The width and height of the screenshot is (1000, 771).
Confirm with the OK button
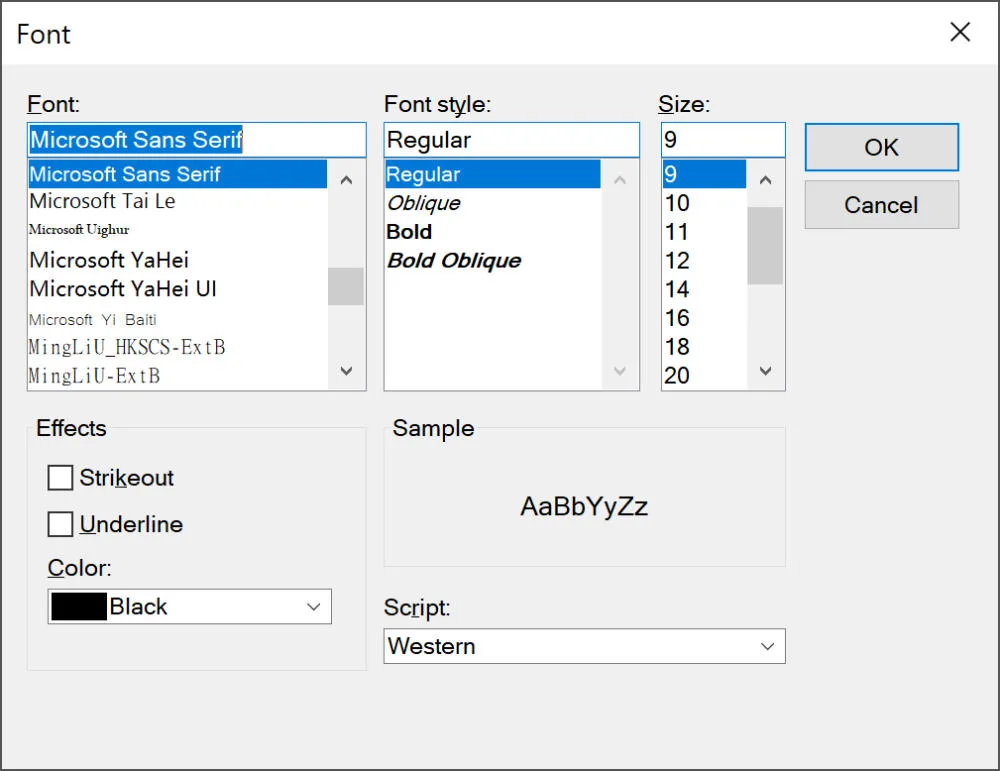(881, 147)
